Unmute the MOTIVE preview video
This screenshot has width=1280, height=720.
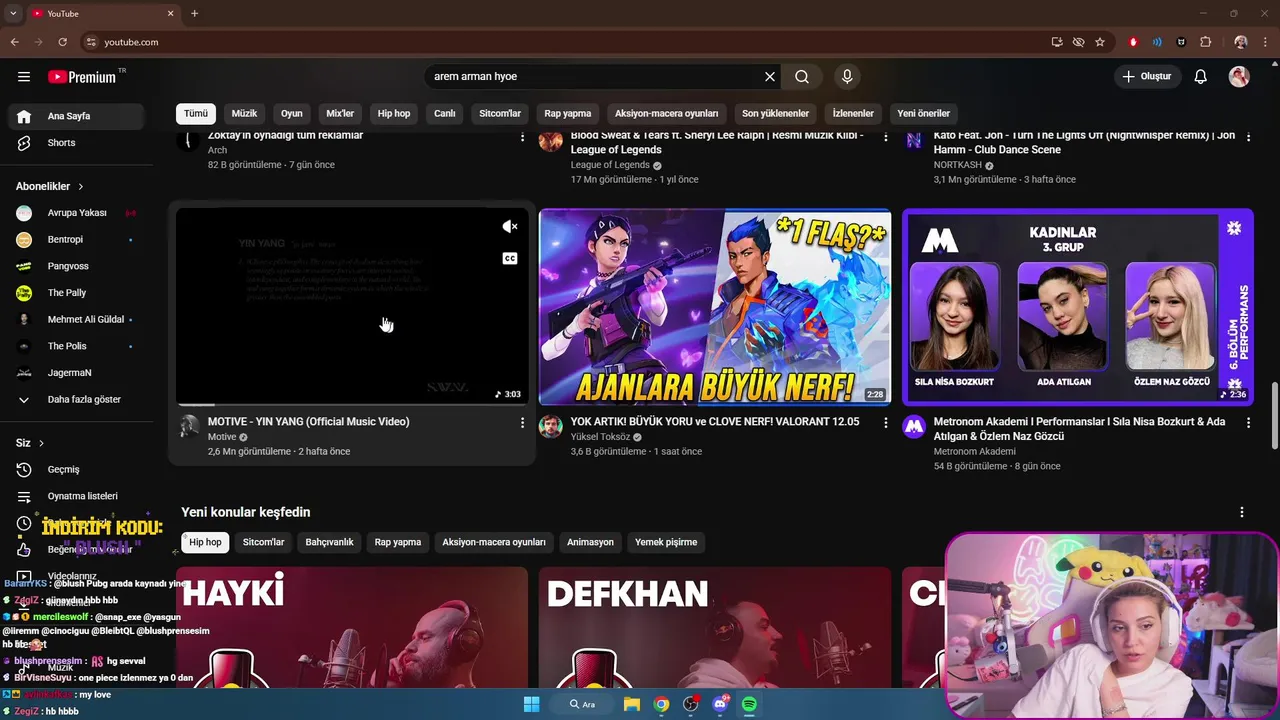(x=510, y=227)
